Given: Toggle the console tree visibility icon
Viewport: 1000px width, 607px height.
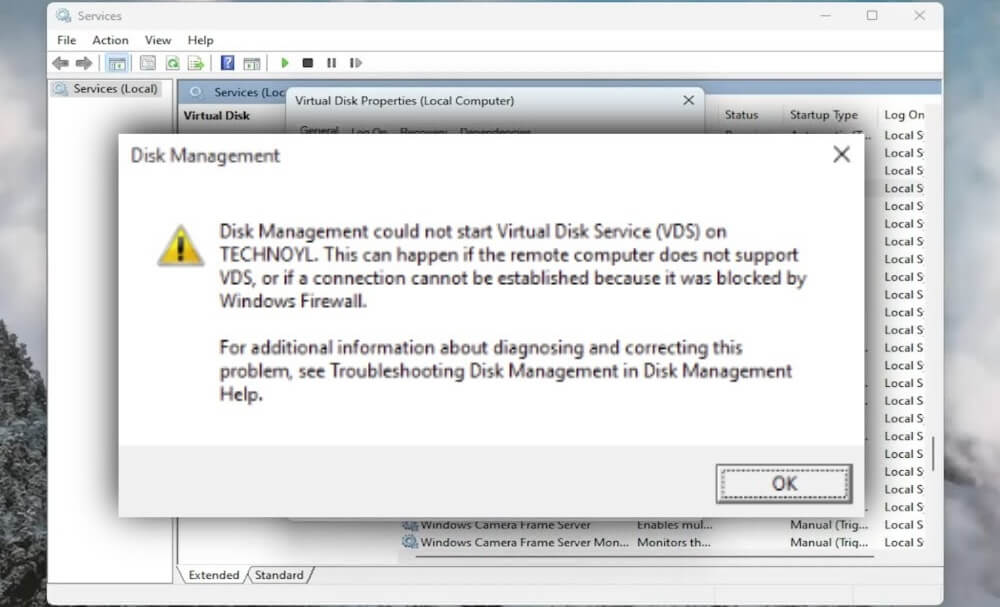Looking at the screenshot, I should coord(117,62).
